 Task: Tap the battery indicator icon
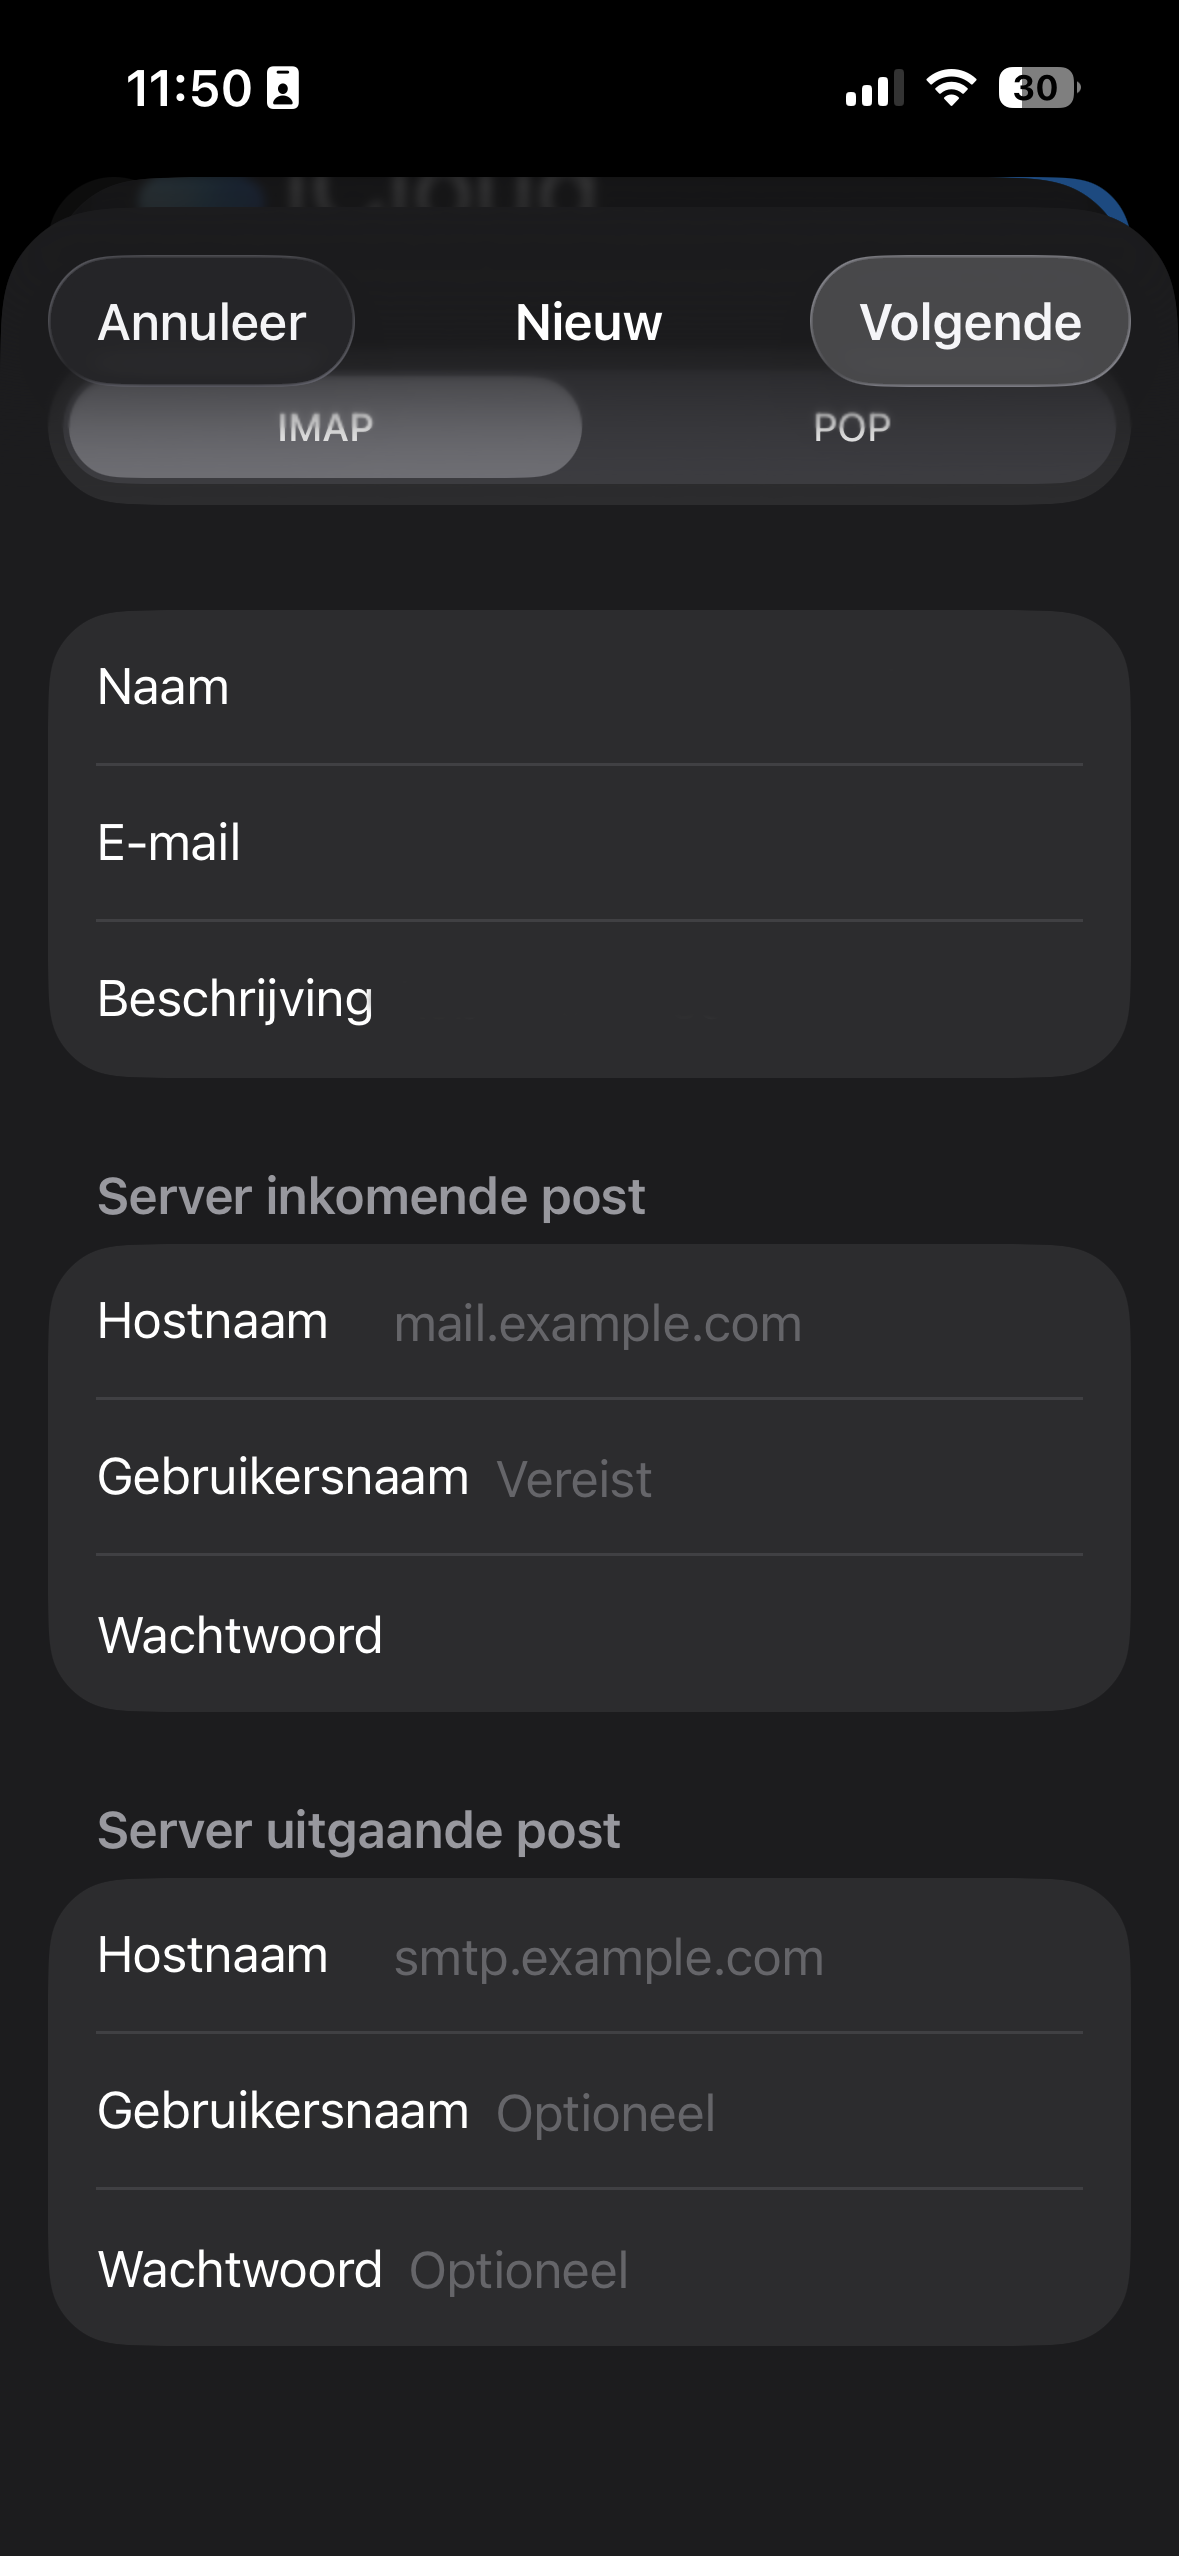1038,88
